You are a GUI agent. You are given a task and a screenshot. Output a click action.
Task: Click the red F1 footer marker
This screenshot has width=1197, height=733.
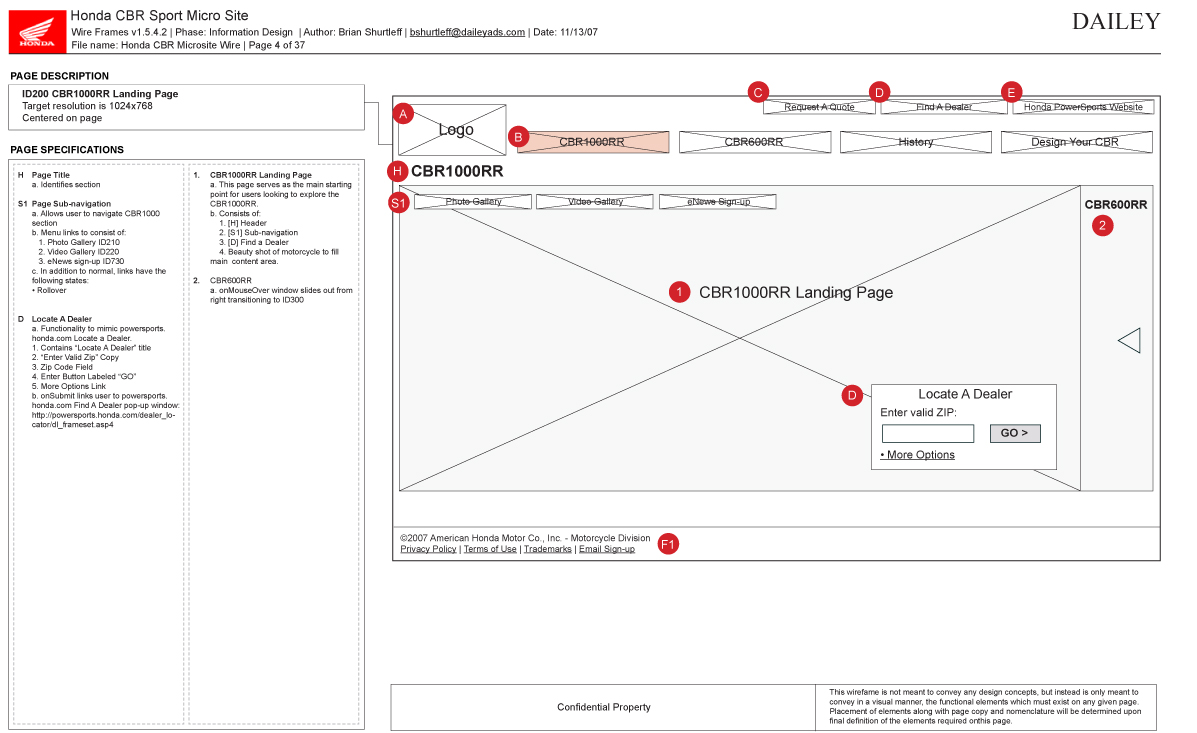(668, 544)
